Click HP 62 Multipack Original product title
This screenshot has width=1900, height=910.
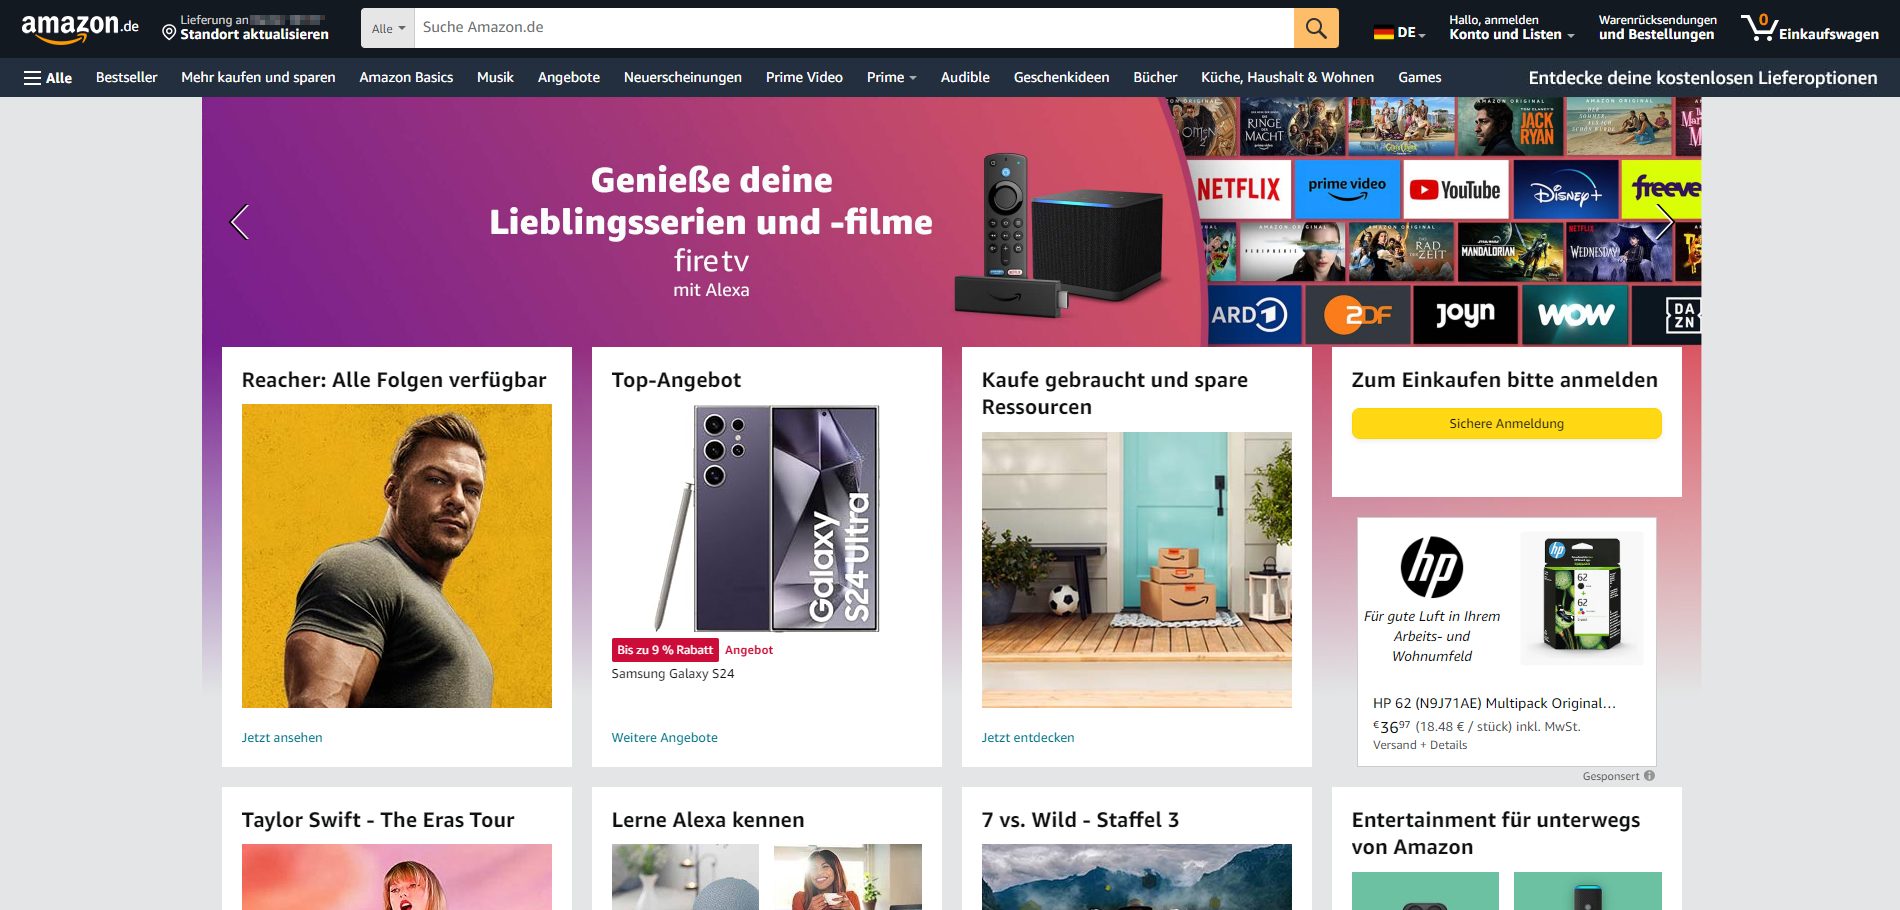(1494, 704)
